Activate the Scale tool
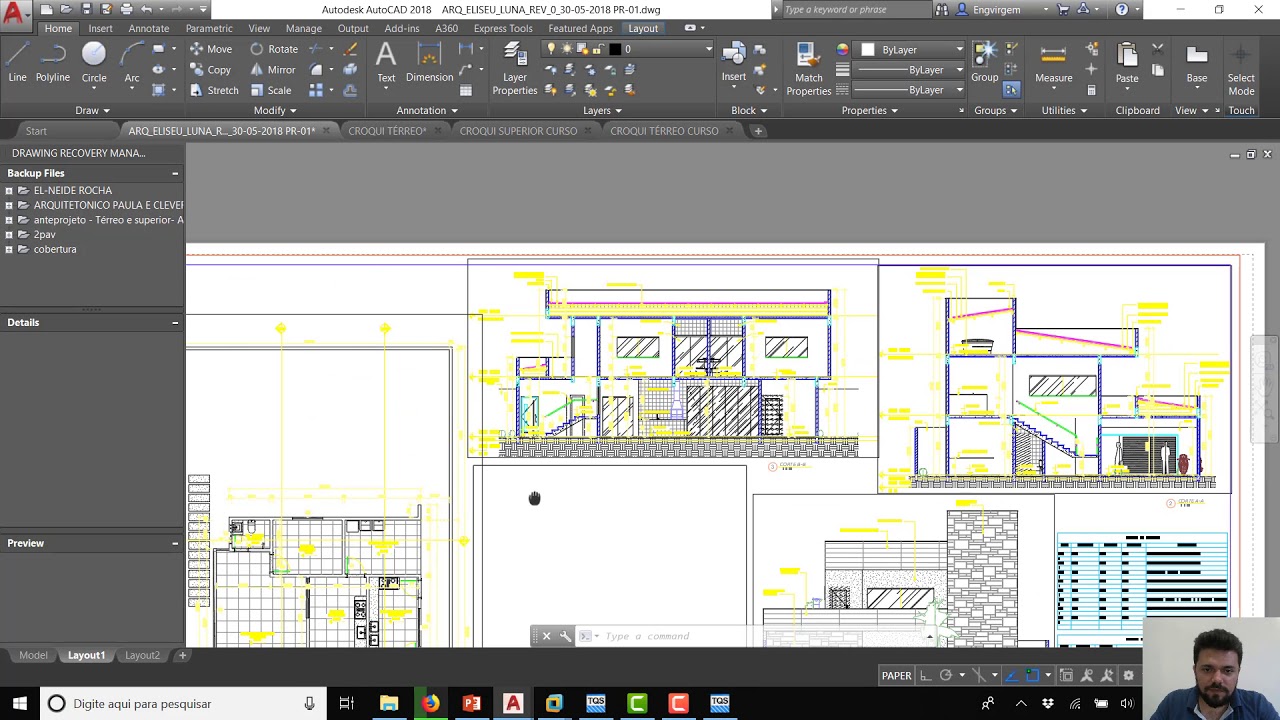The width and height of the screenshot is (1280, 720). 270,90
